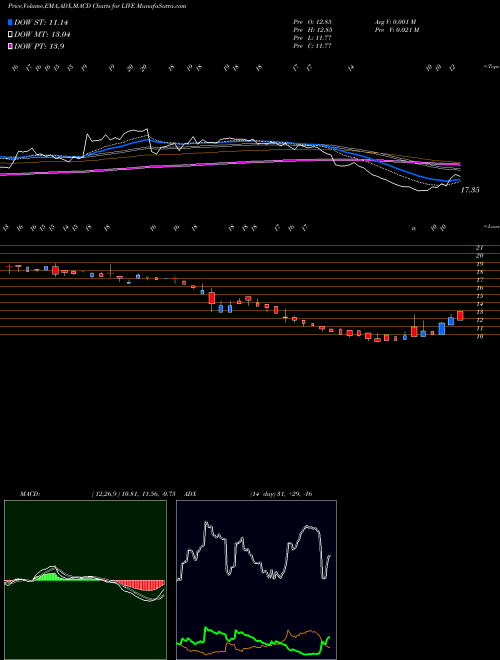Viewport: 500px width, 660px height.
Task: Click the 'DOW PT: 13.9' legend text
Action: click(x=39, y=47)
